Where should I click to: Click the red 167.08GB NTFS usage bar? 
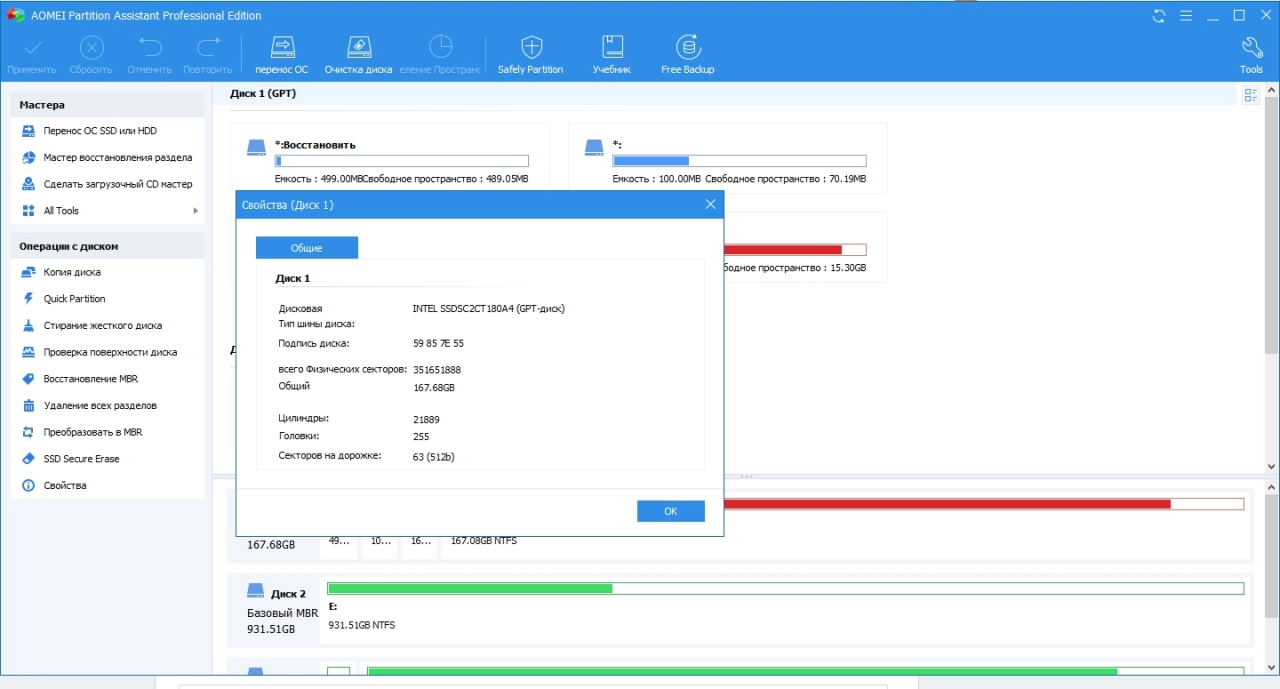tap(983, 504)
